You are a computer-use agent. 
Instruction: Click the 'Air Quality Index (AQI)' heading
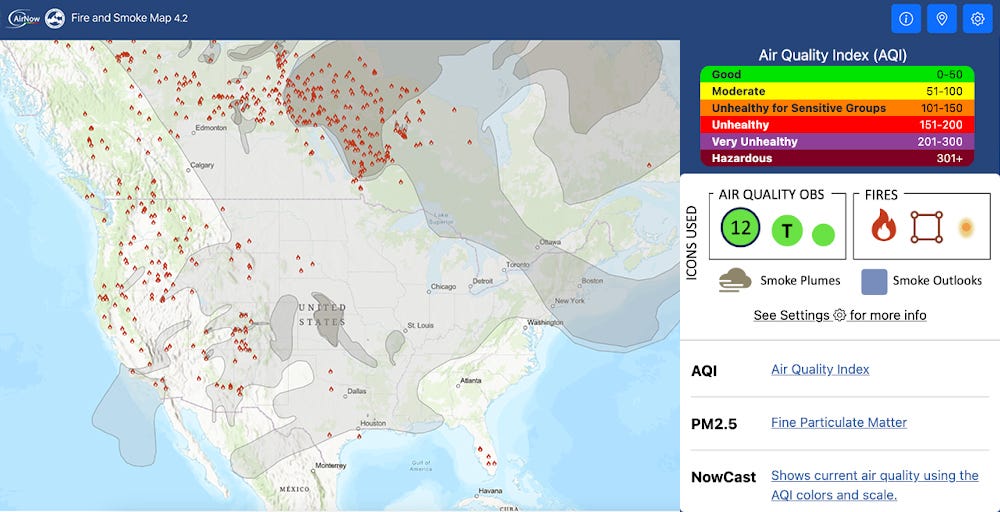tap(832, 55)
